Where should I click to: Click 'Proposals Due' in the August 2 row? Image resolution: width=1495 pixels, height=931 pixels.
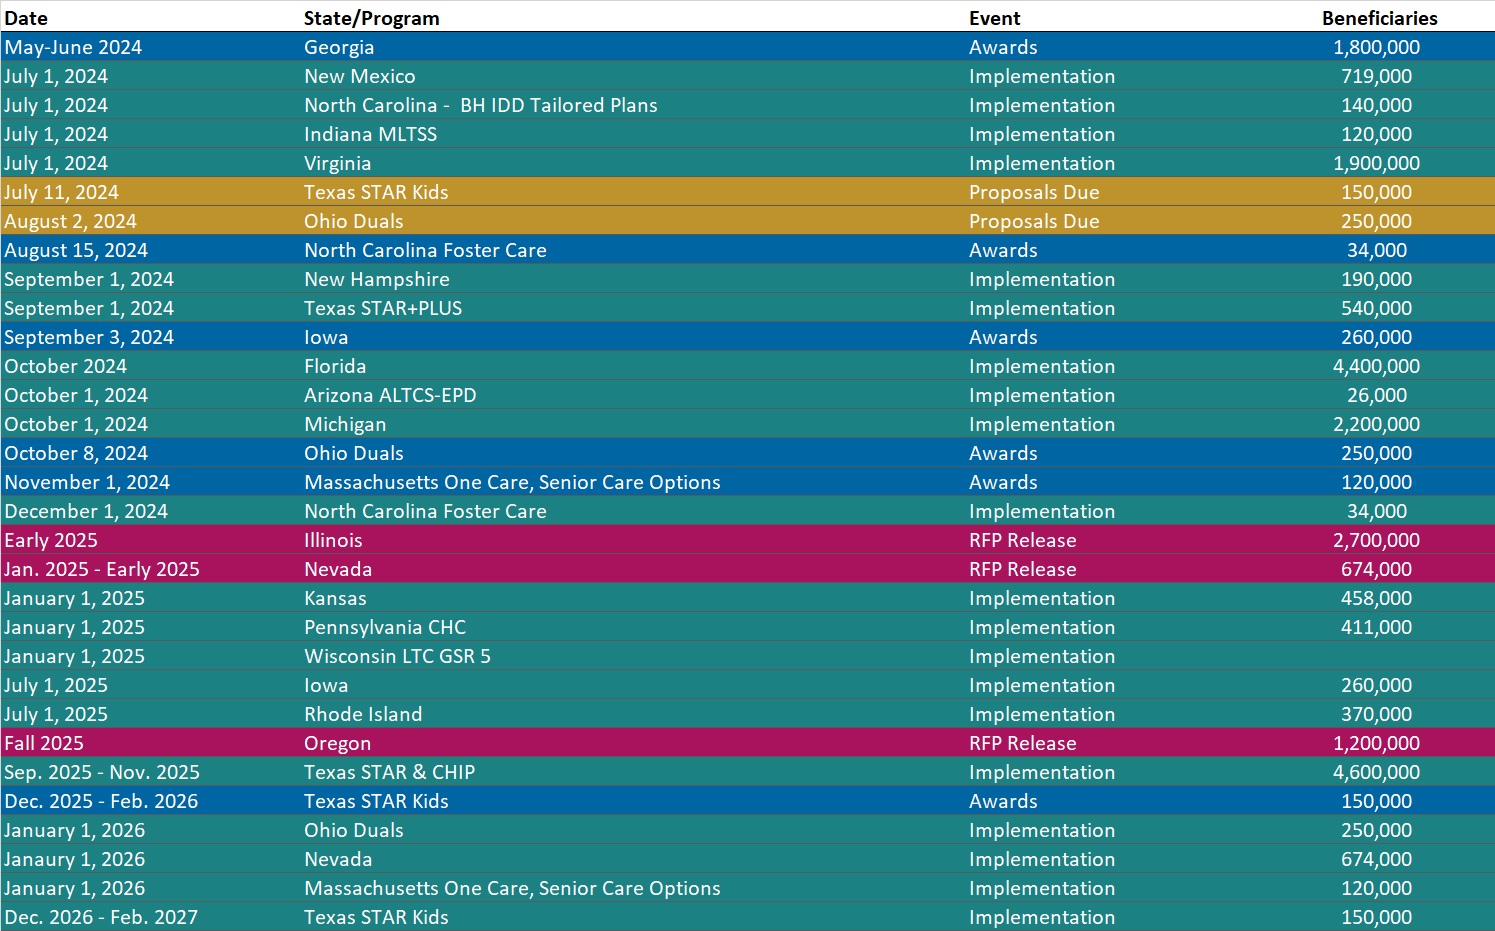point(1034,221)
